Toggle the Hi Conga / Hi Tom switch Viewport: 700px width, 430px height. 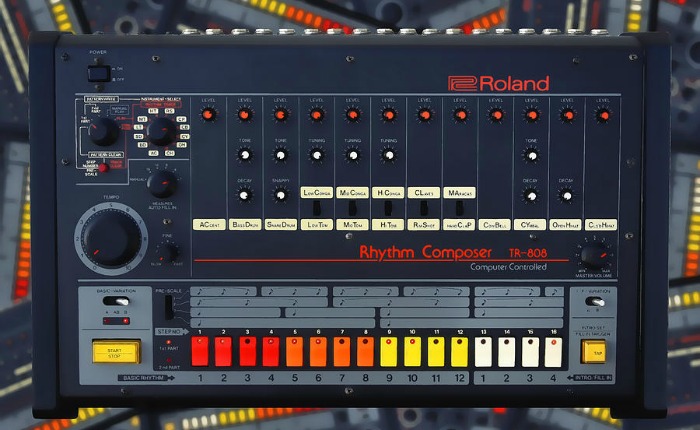[x=388, y=208]
